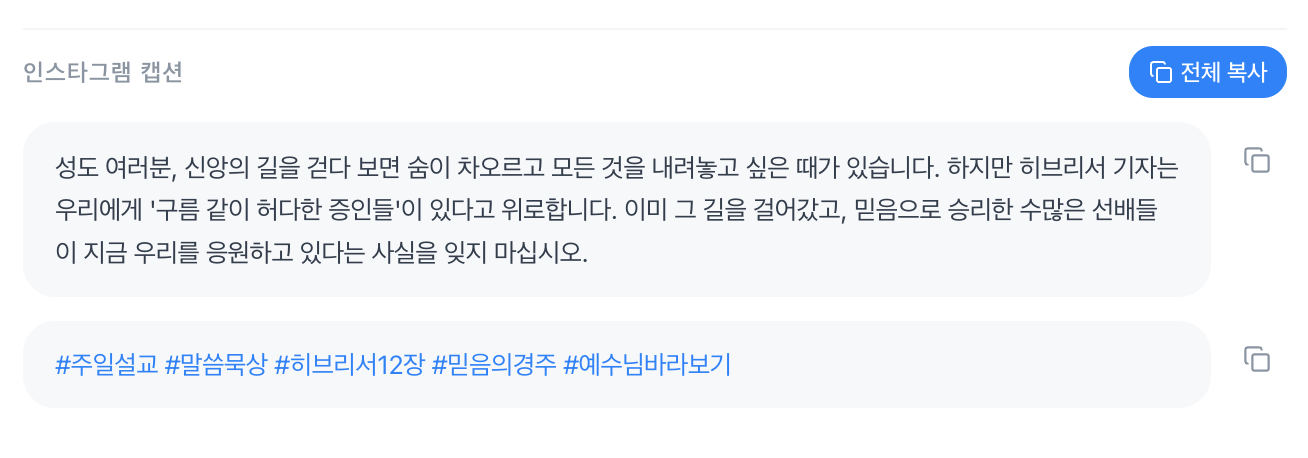Viewport: 1308px width, 458px height.
Task: Click the caption's last line ending 마십시오
Action: tap(320, 253)
